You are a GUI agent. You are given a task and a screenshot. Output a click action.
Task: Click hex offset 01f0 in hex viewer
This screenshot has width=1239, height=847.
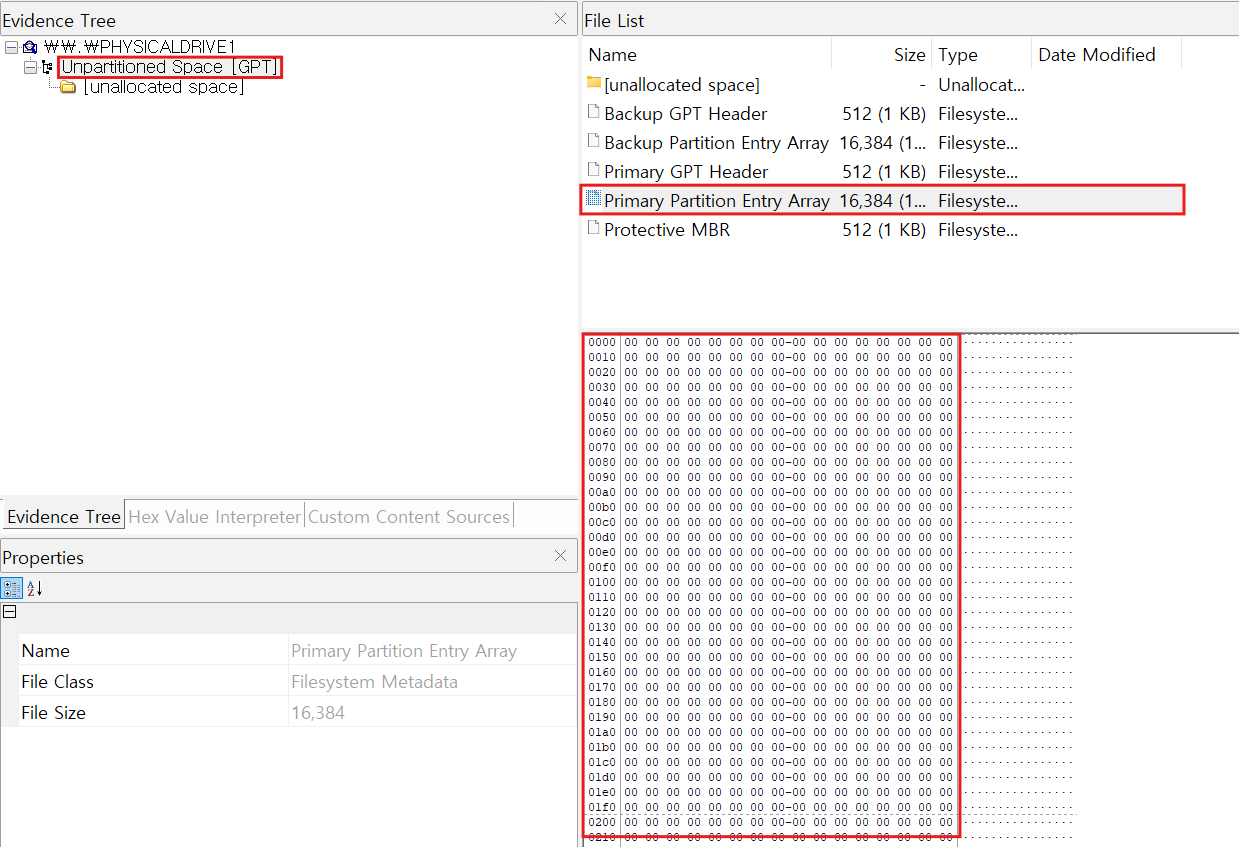602,807
